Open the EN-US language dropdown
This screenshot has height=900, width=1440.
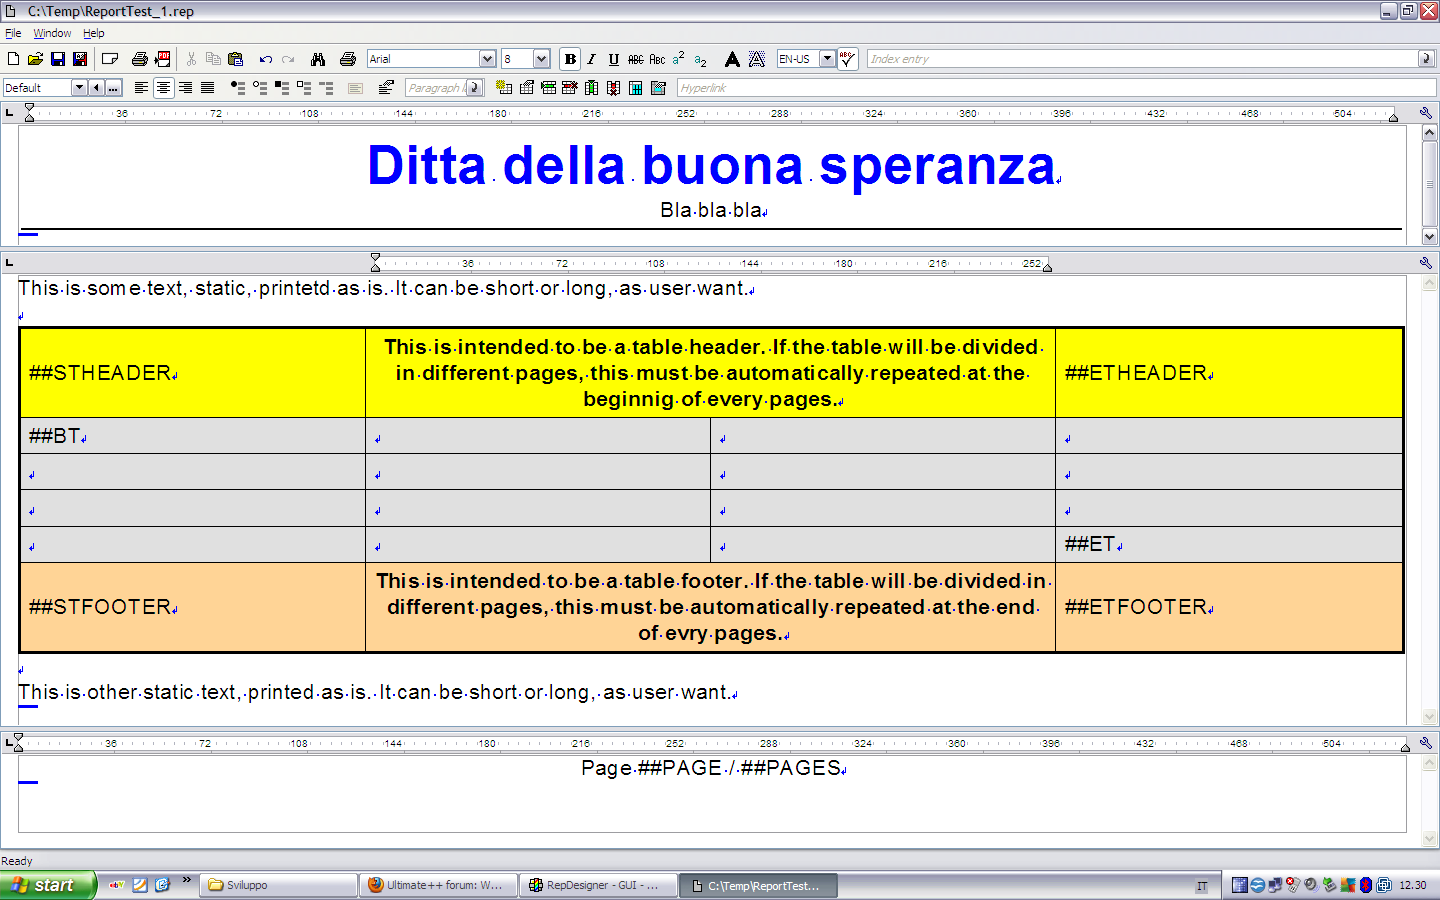(827, 59)
